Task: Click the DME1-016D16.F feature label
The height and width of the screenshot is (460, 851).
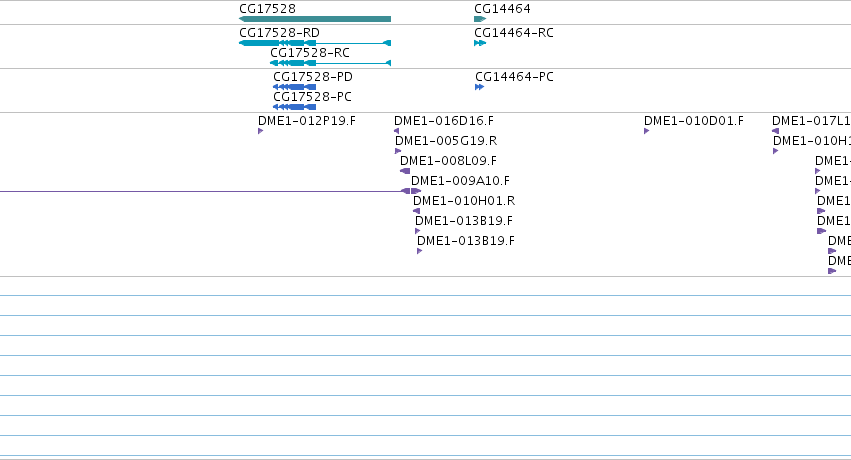Action: click(444, 120)
